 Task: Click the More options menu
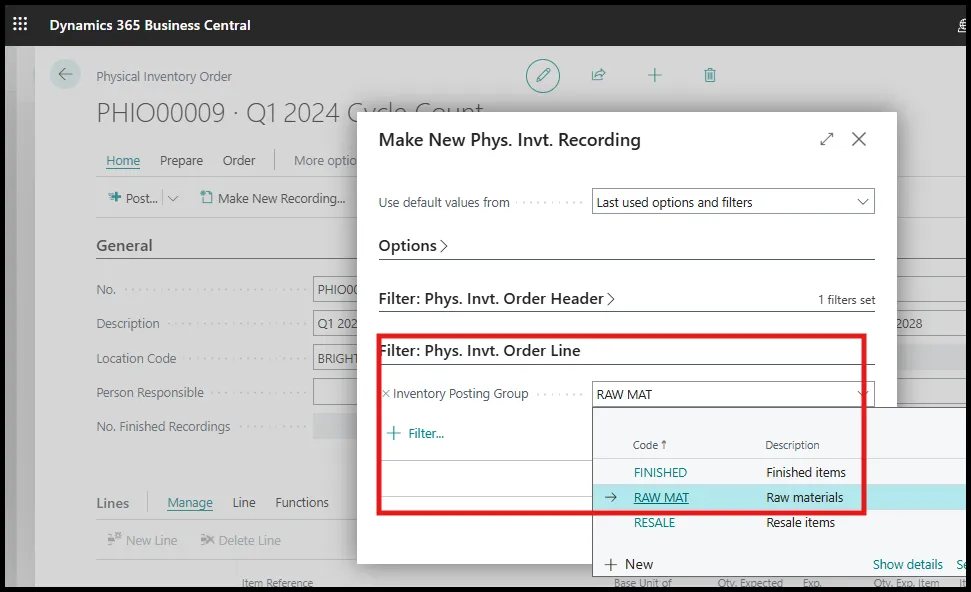click(325, 160)
